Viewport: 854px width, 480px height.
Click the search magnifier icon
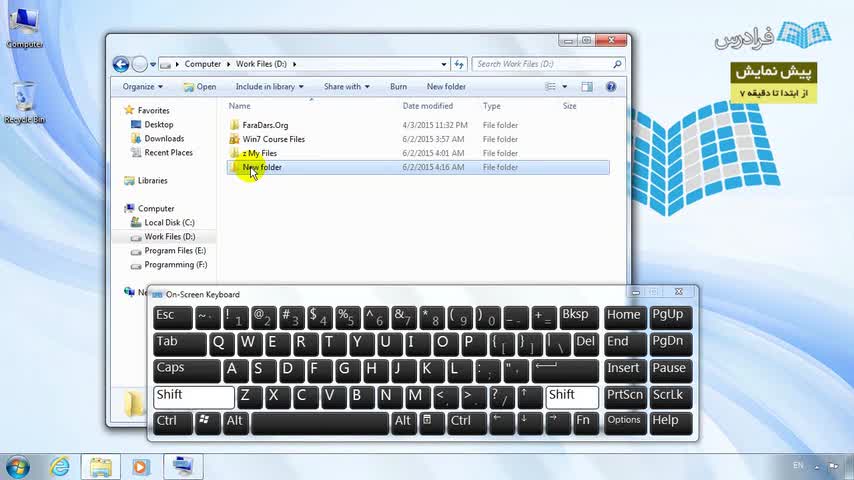coord(617,64)
